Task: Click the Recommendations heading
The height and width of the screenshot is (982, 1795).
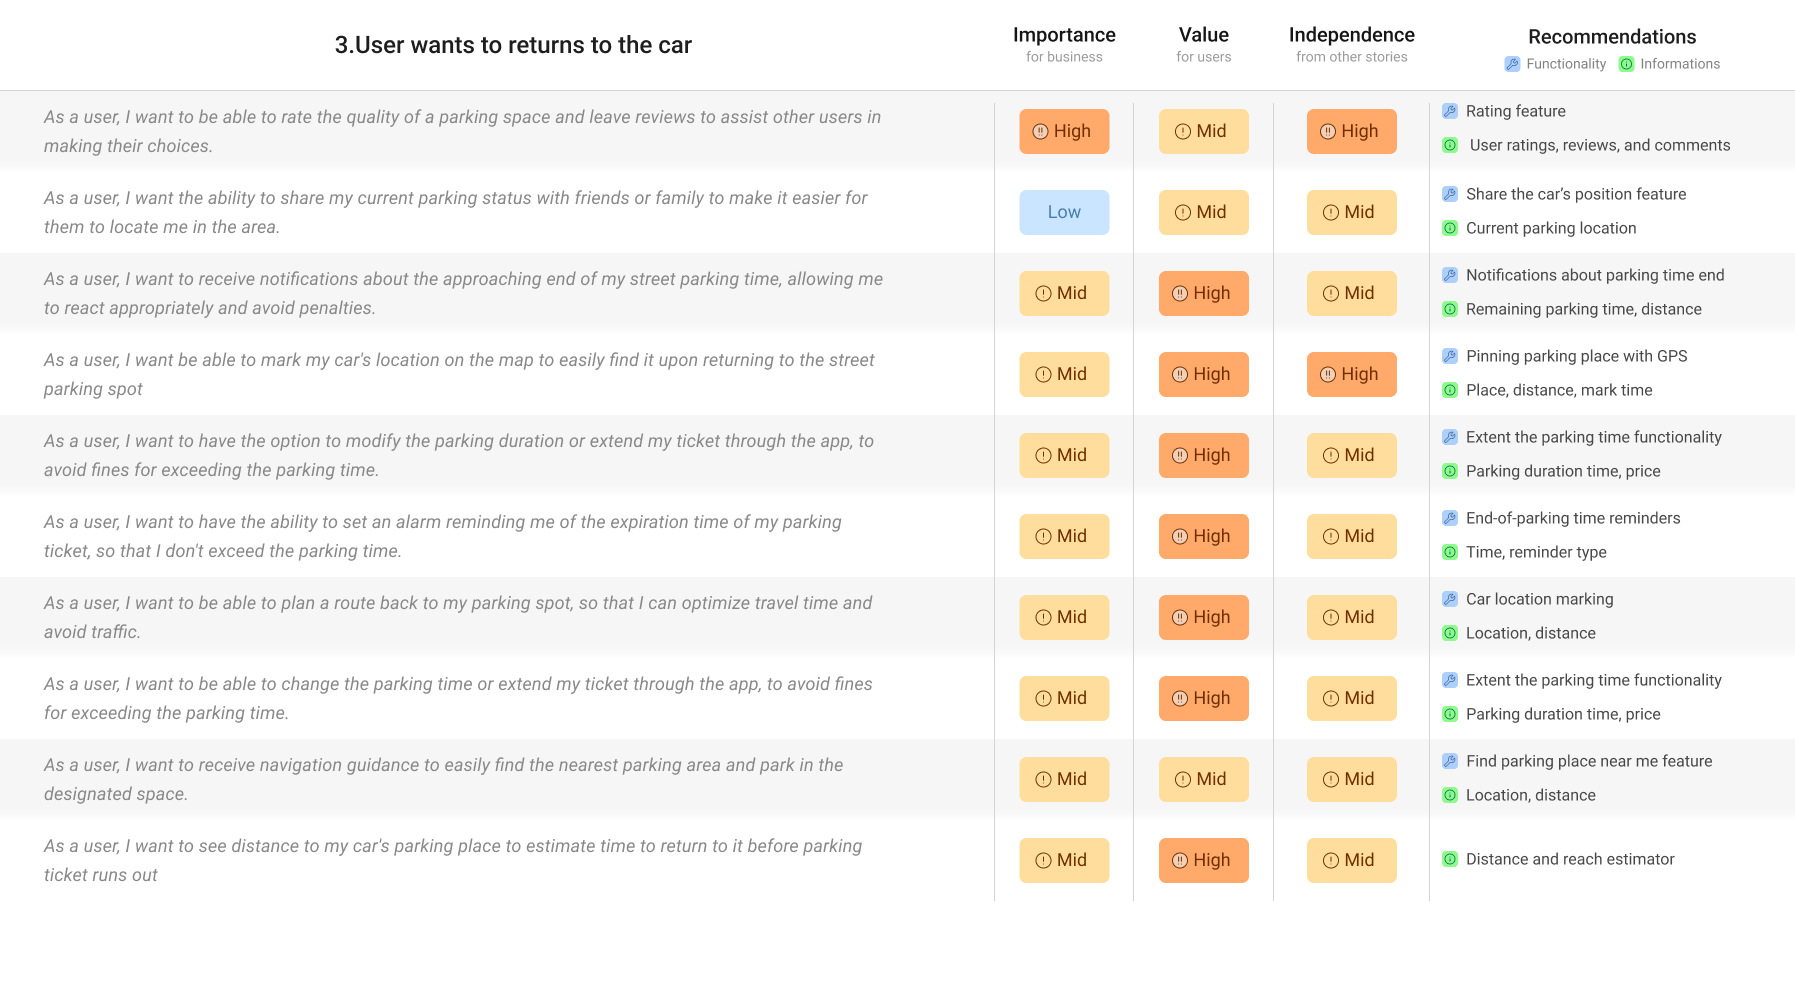Action: click(x=1612, y=37)
